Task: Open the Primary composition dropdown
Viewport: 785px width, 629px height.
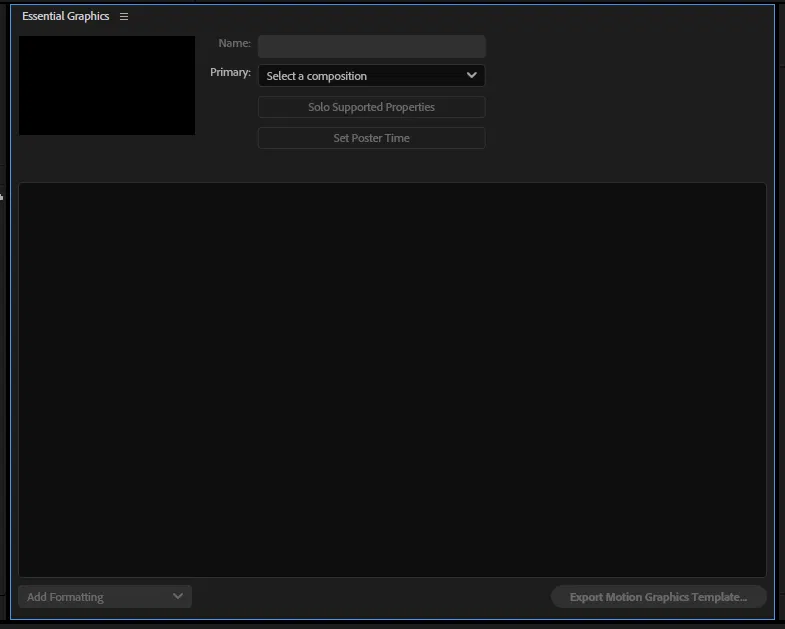Action: click(371, 76)
